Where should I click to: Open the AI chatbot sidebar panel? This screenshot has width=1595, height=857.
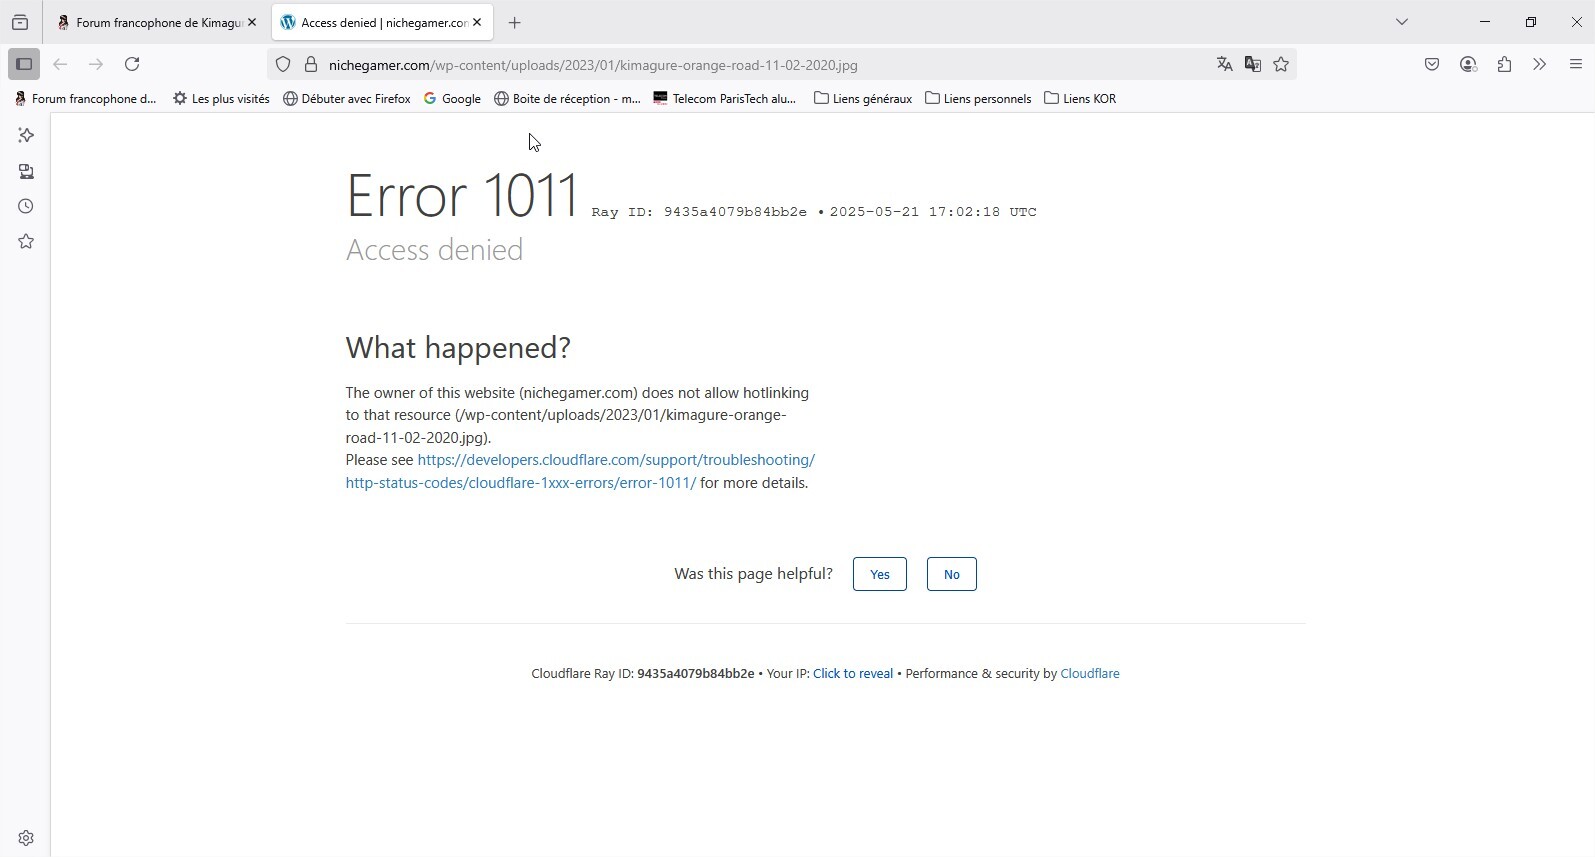[x=26, y=135]
